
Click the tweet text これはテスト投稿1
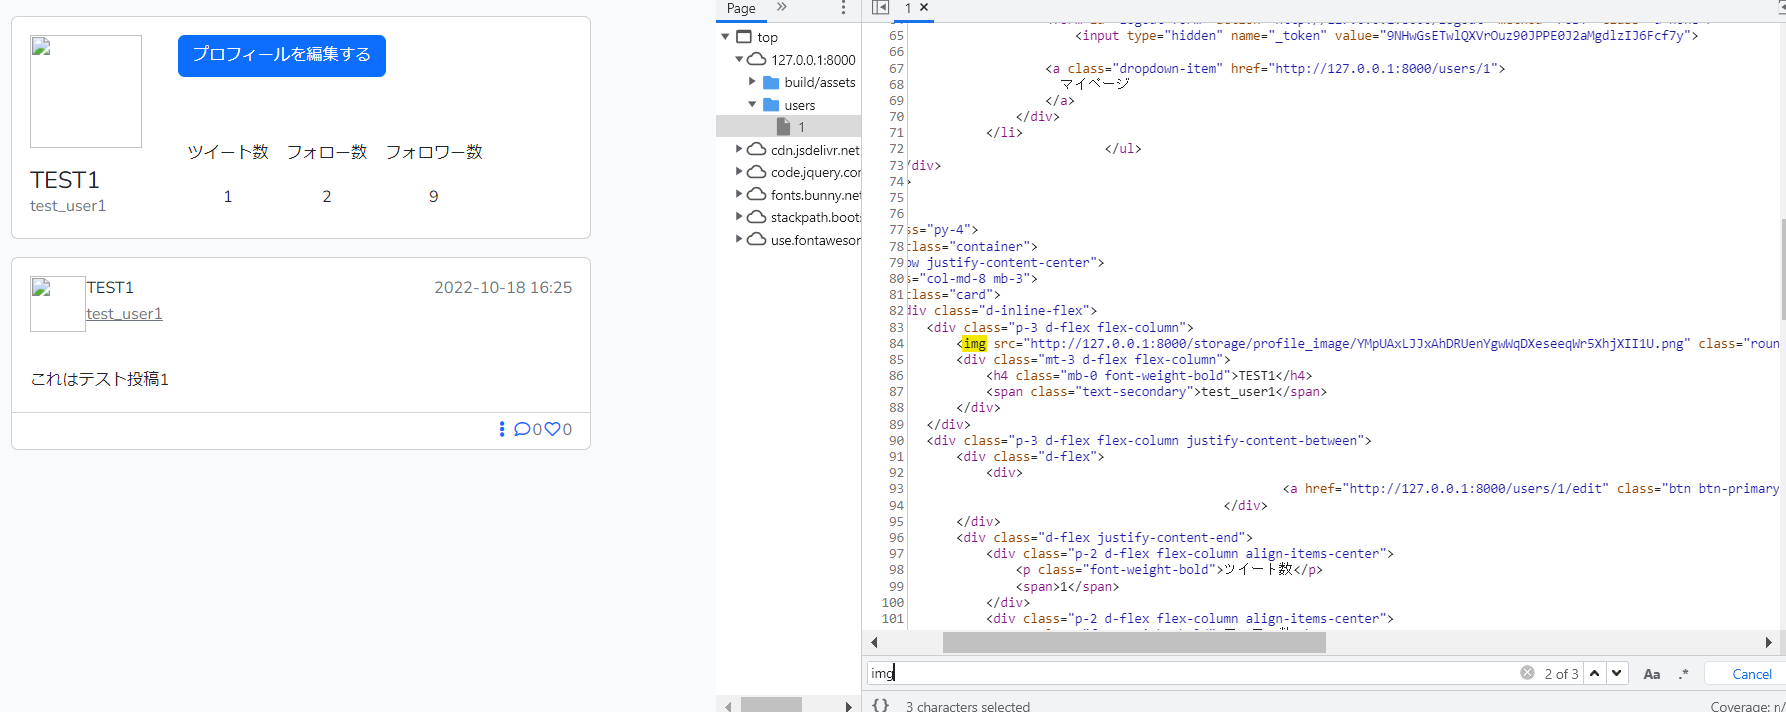click(100, 379)
